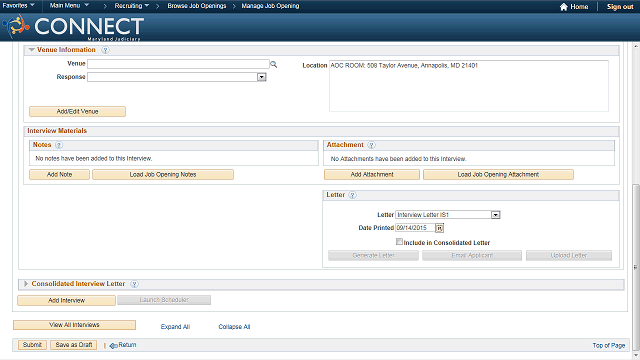
Task: Click Sign out link
Action: [x=620, y=7]
